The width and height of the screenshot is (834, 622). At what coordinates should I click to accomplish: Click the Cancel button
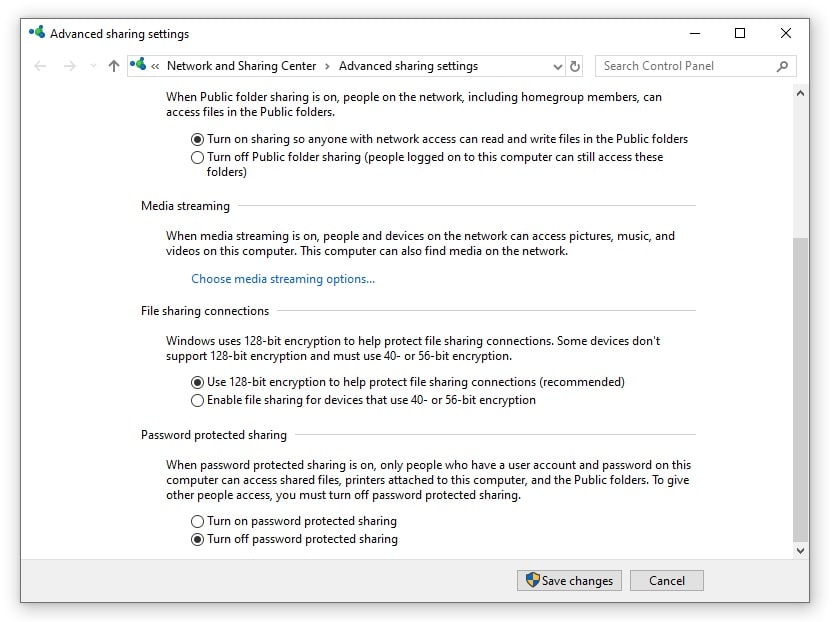[x=666, y=580]
